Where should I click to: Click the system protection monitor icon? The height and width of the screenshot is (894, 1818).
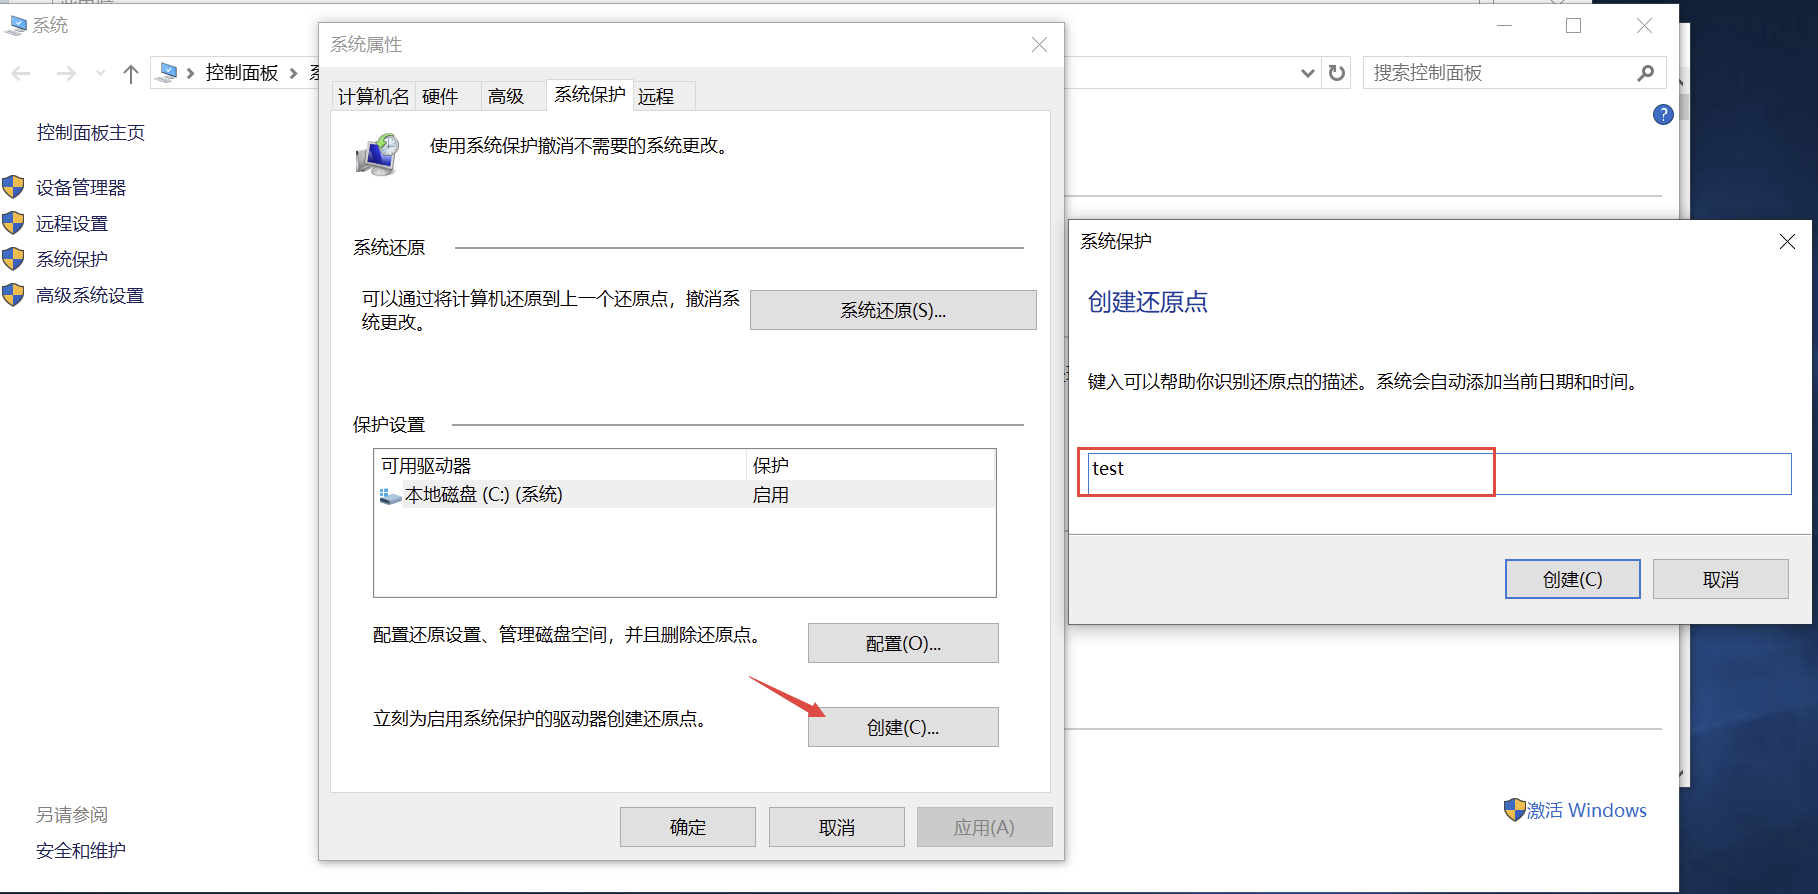(378, 156)
